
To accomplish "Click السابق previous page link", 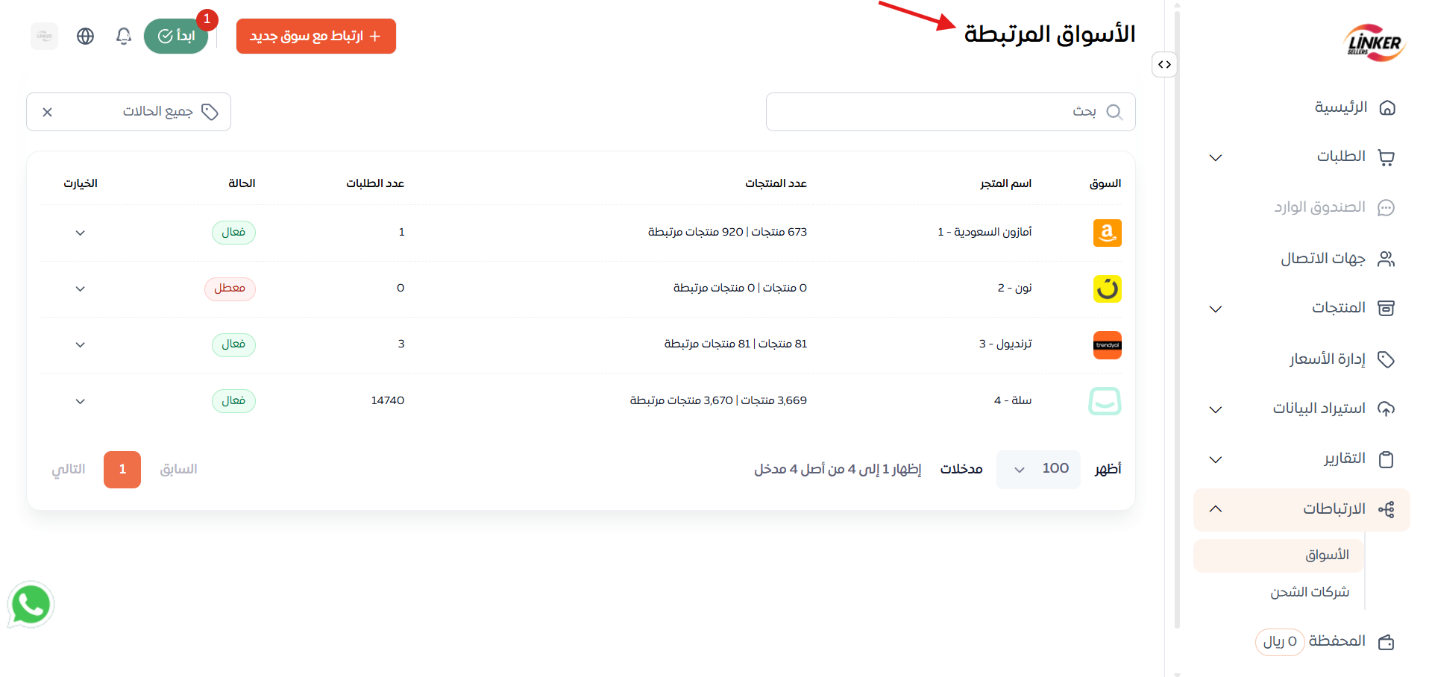I will 179,469.
